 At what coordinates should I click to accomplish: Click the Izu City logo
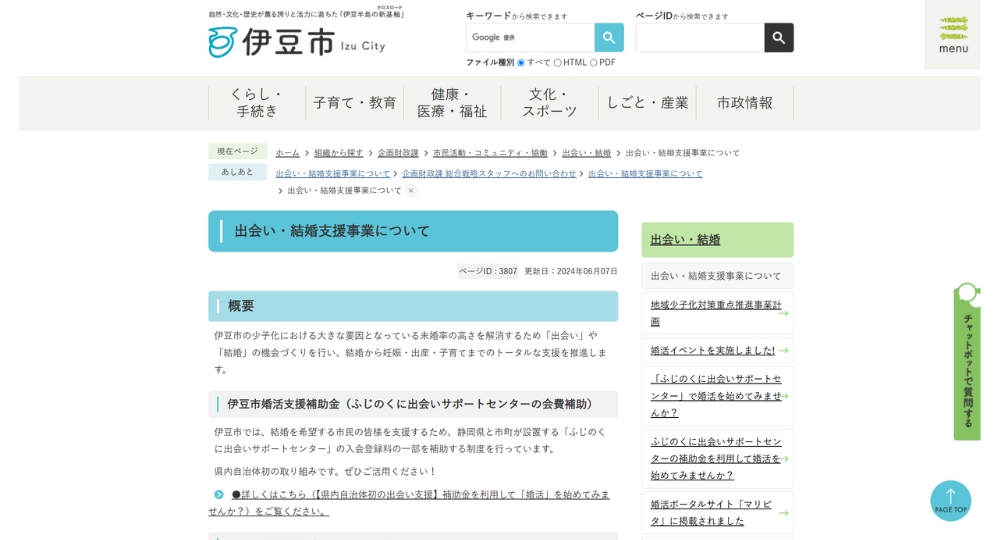(297, 42)
